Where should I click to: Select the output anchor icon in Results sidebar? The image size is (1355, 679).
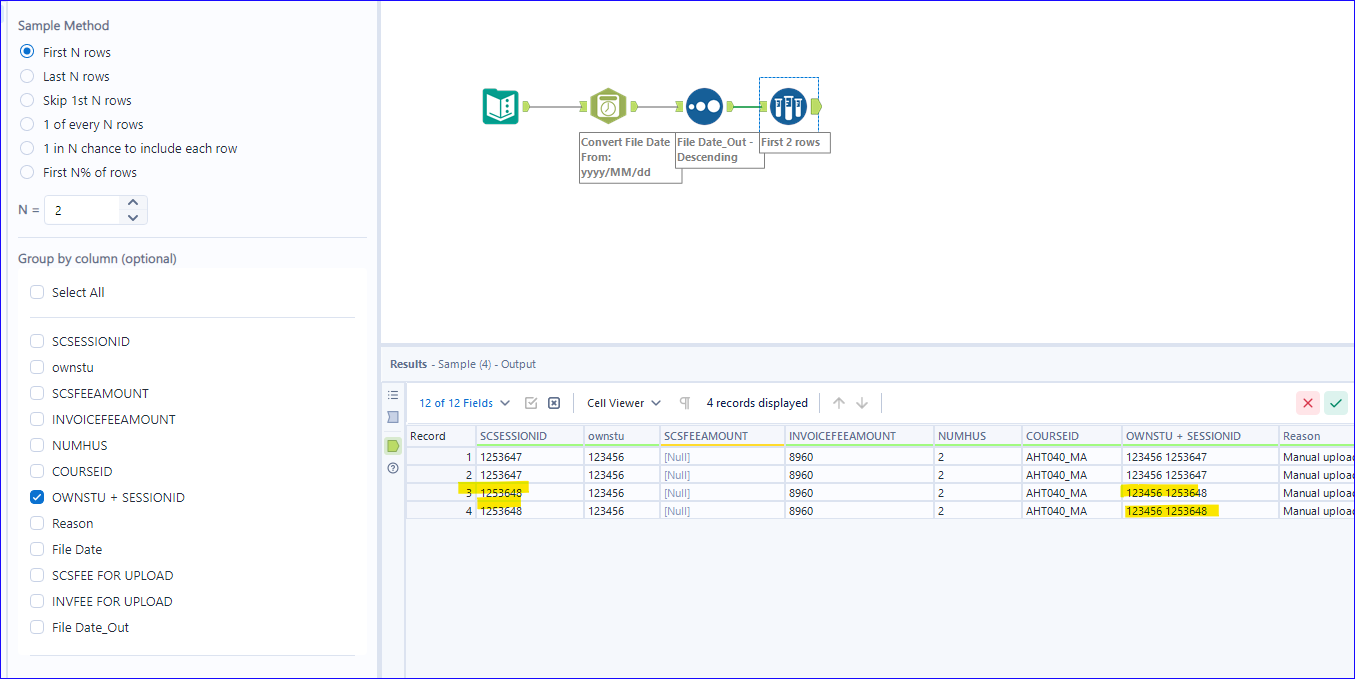(x=393, y=445)
